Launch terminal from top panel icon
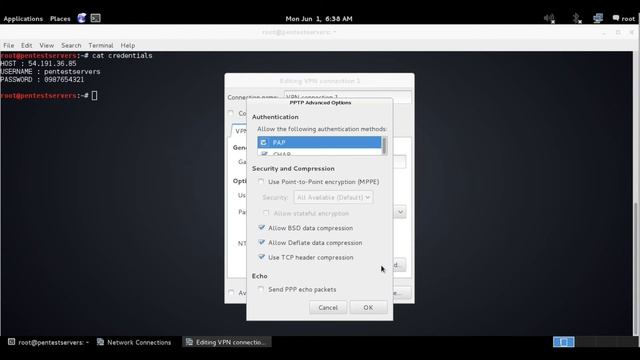The image size is (640, 360). click(96, 18)
